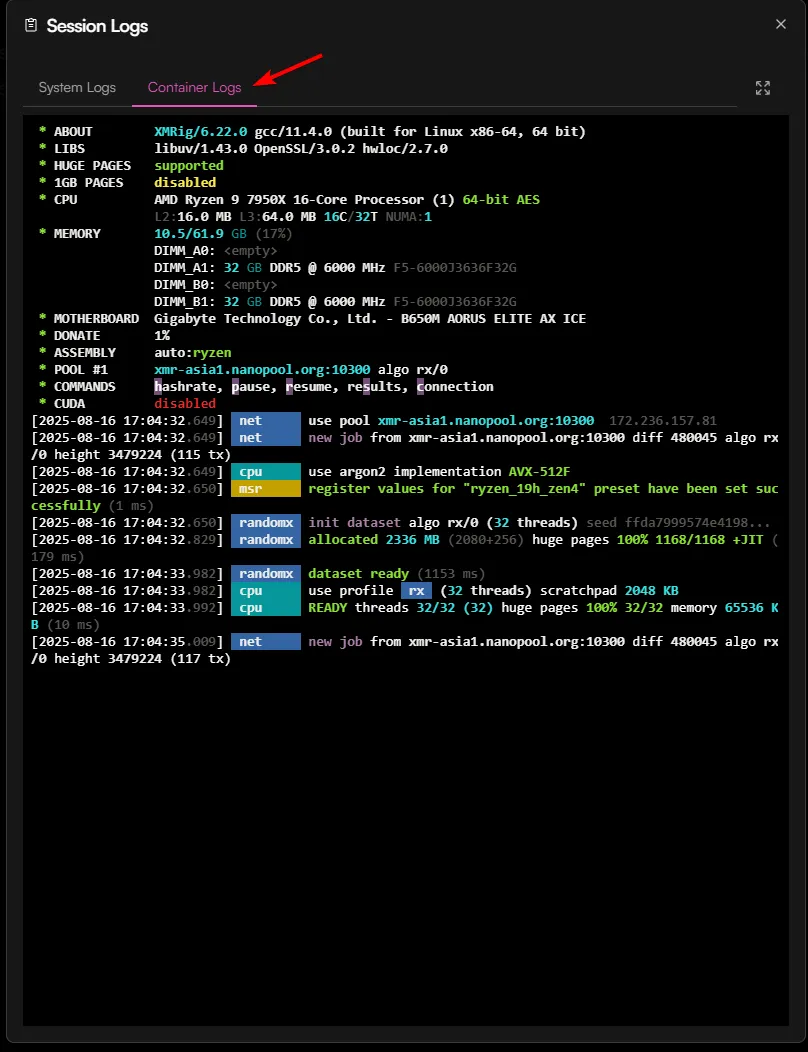Click the 'auto:ryzen' assembly value
808x1052 pixels.
(193, 352)
